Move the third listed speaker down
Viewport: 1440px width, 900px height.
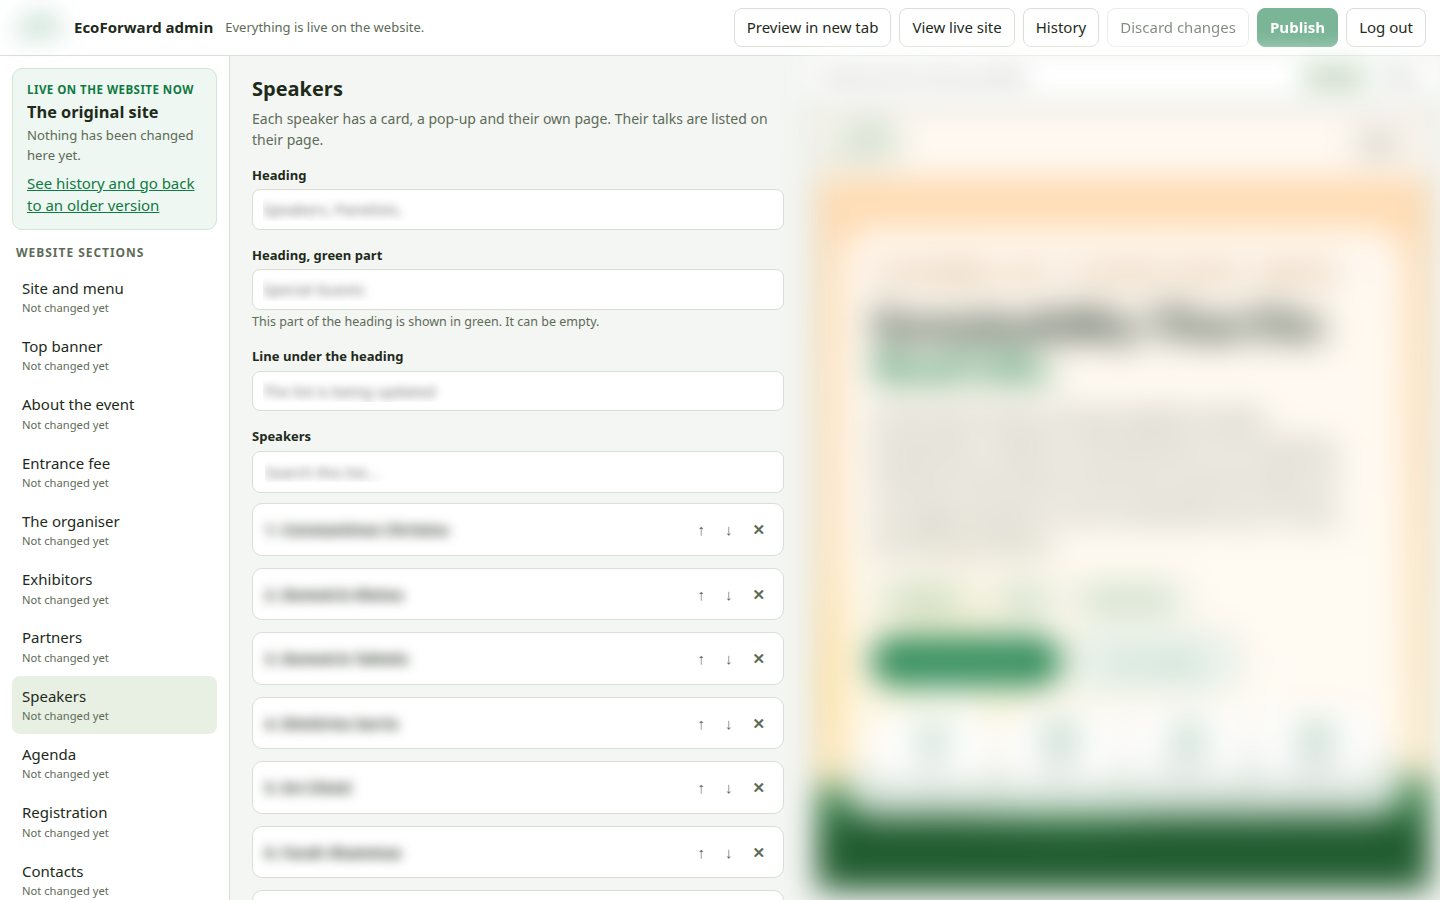pos(729,659)
